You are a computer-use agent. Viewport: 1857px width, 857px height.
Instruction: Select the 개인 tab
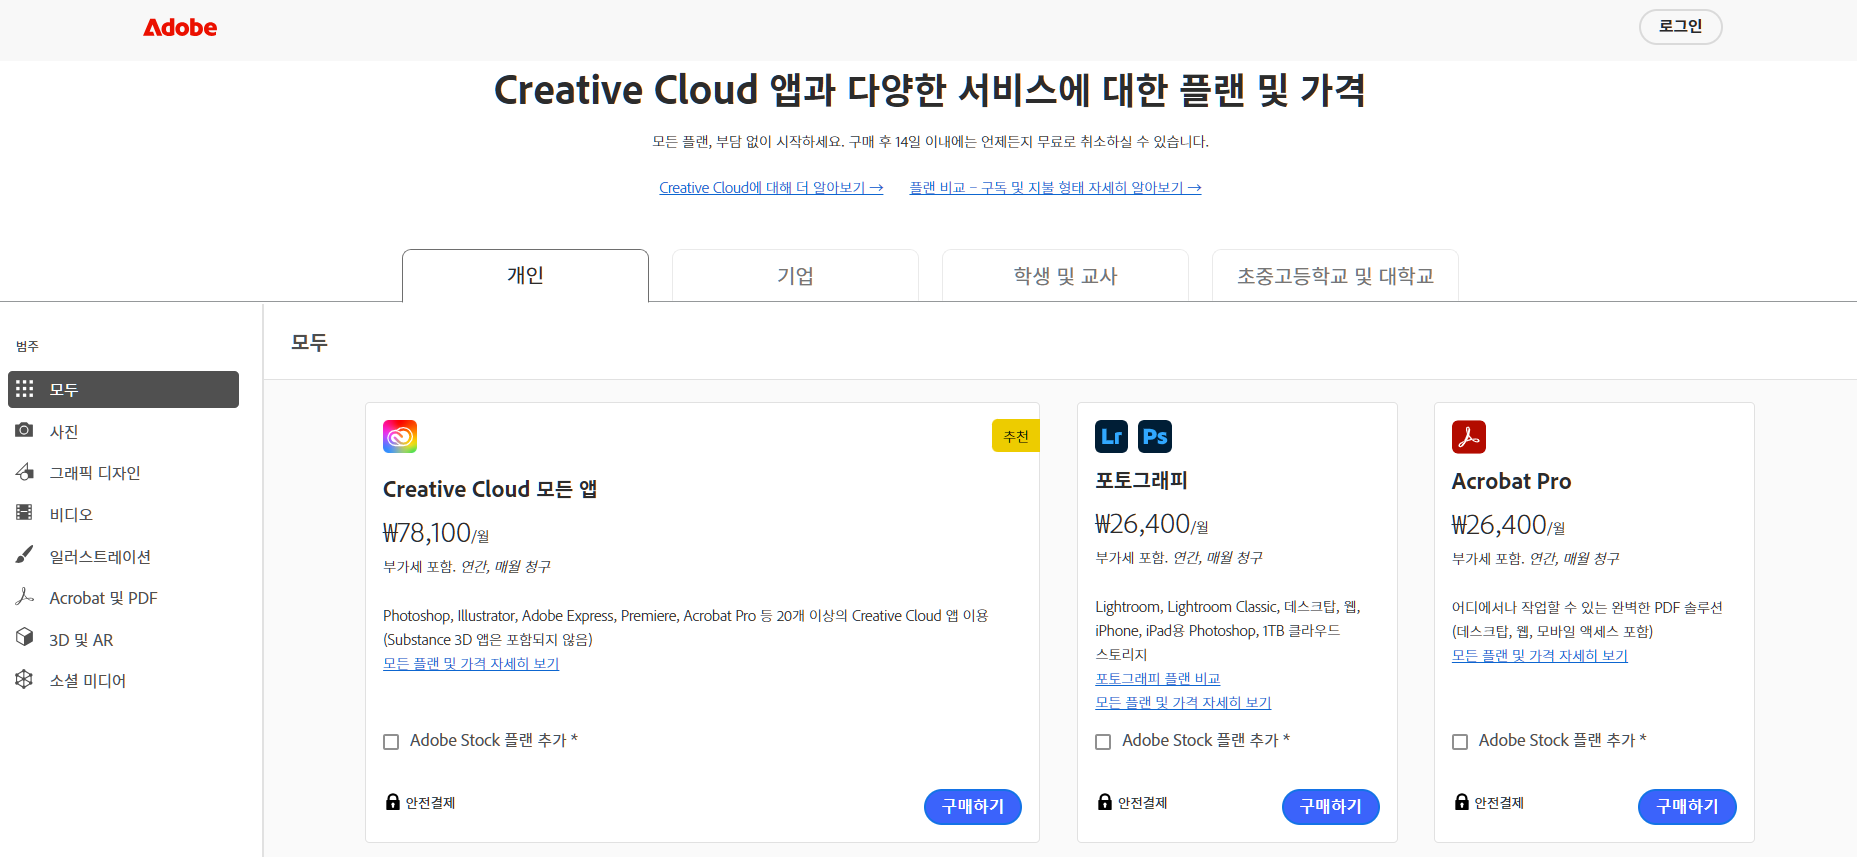pos(525,276)
